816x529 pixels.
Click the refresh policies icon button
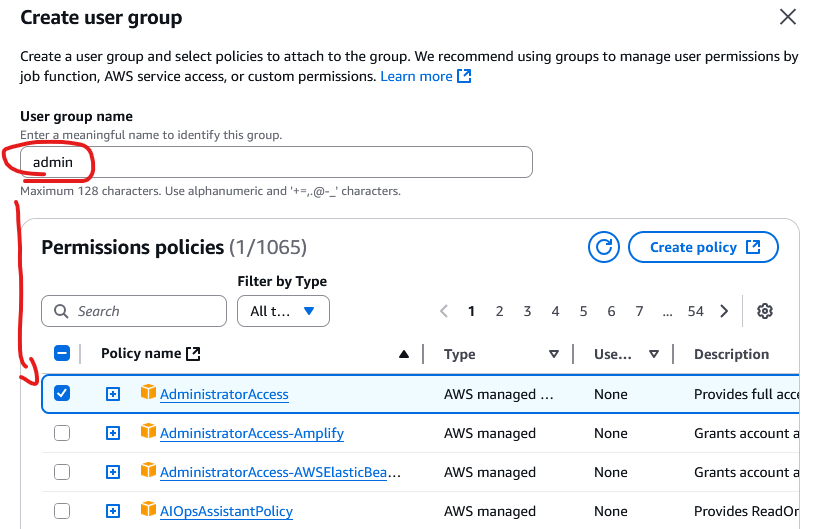(604, 247)
